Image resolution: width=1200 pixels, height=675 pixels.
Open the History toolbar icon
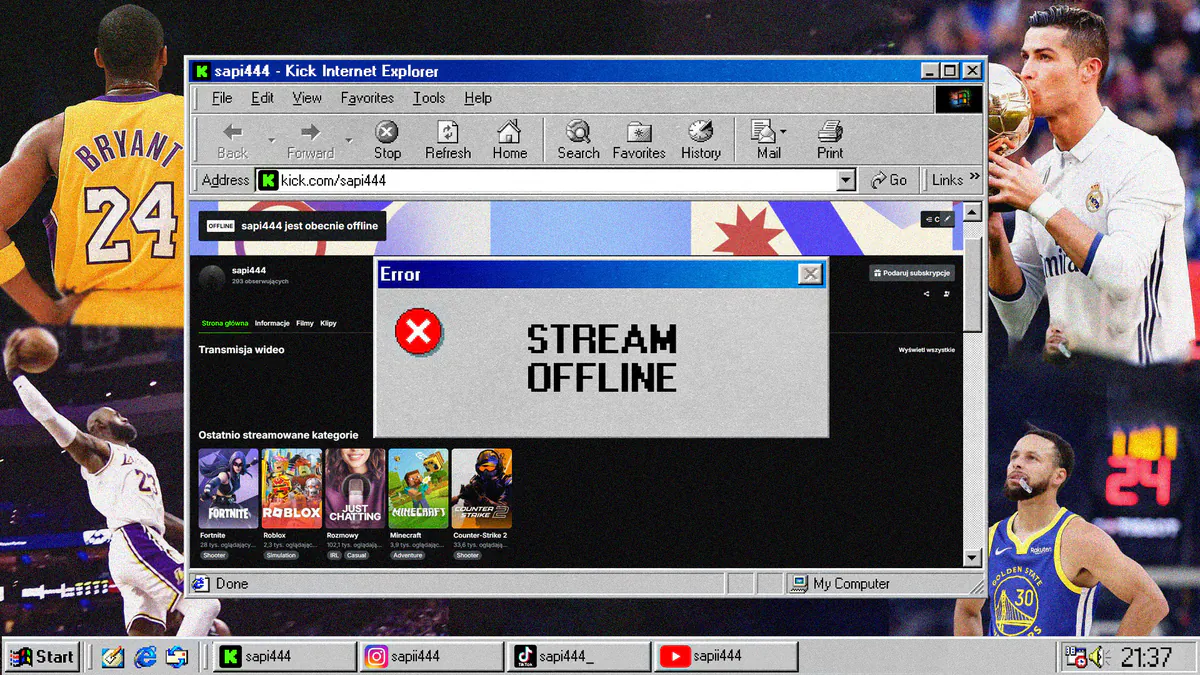coord(700,132)
